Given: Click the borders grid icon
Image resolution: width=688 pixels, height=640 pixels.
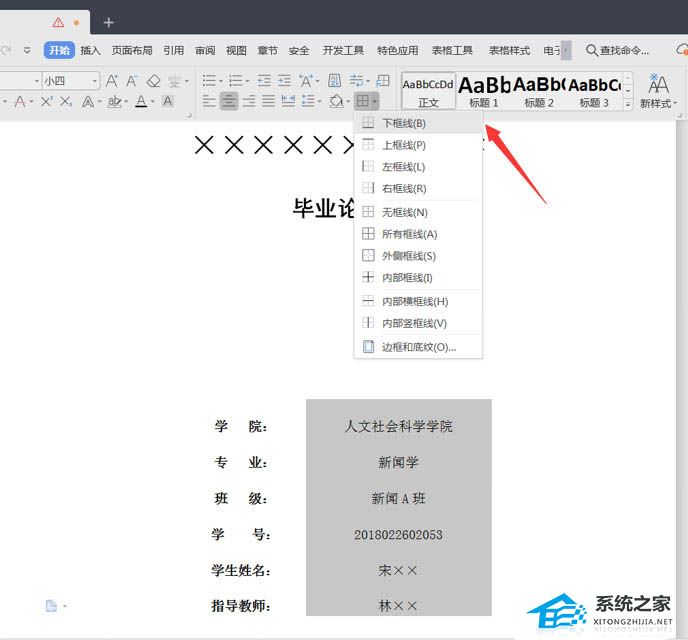Looking at the screenshot, I should point(362,102).
